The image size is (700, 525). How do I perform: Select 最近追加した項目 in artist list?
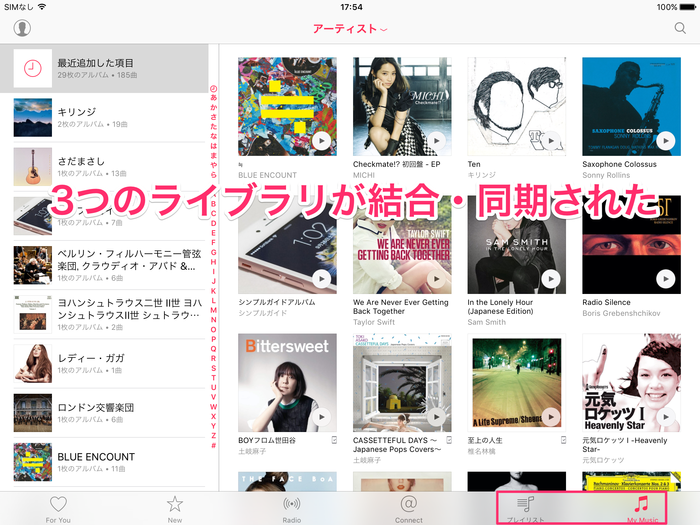point(104,68)
